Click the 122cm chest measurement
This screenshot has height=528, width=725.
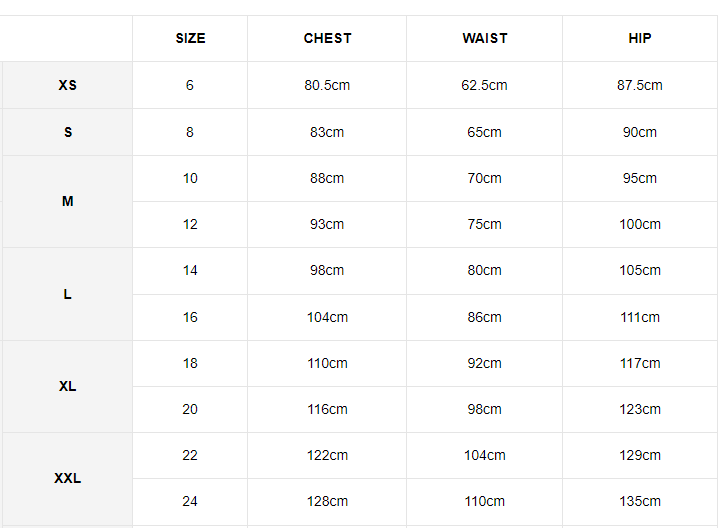(x=327, y=455)
